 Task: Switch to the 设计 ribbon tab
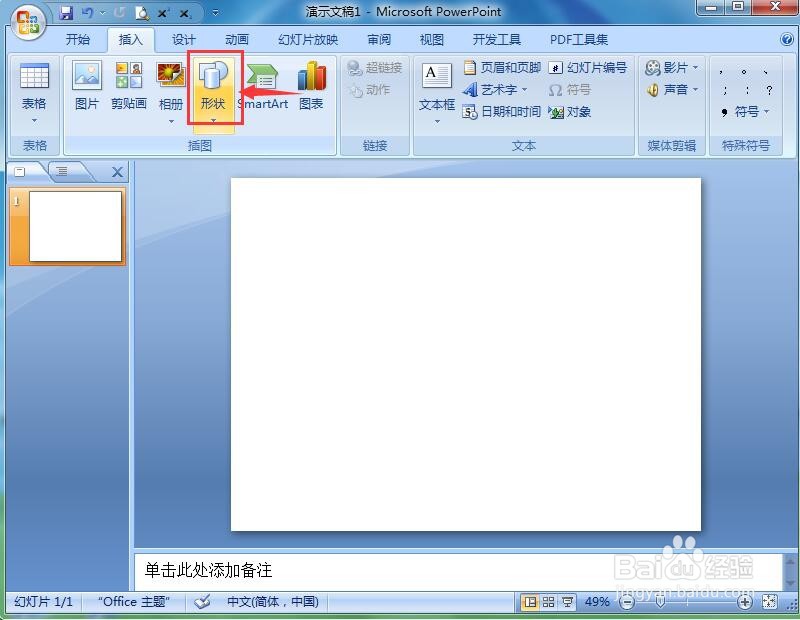tap(183, 40)
